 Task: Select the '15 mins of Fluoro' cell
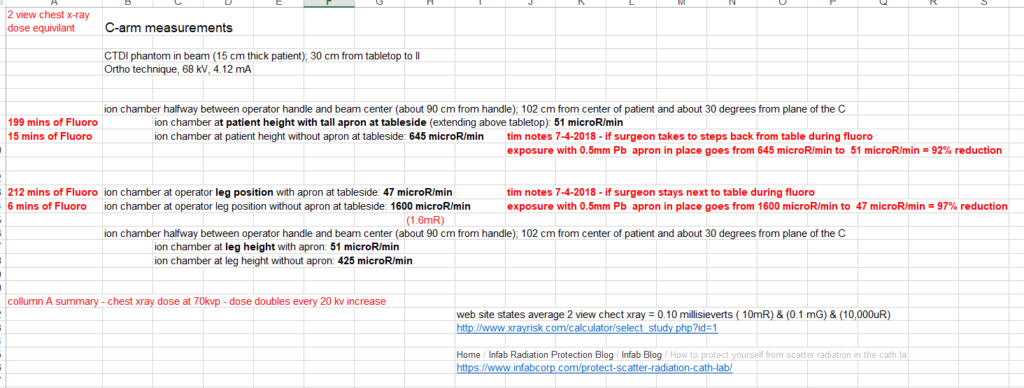point(50,137)
